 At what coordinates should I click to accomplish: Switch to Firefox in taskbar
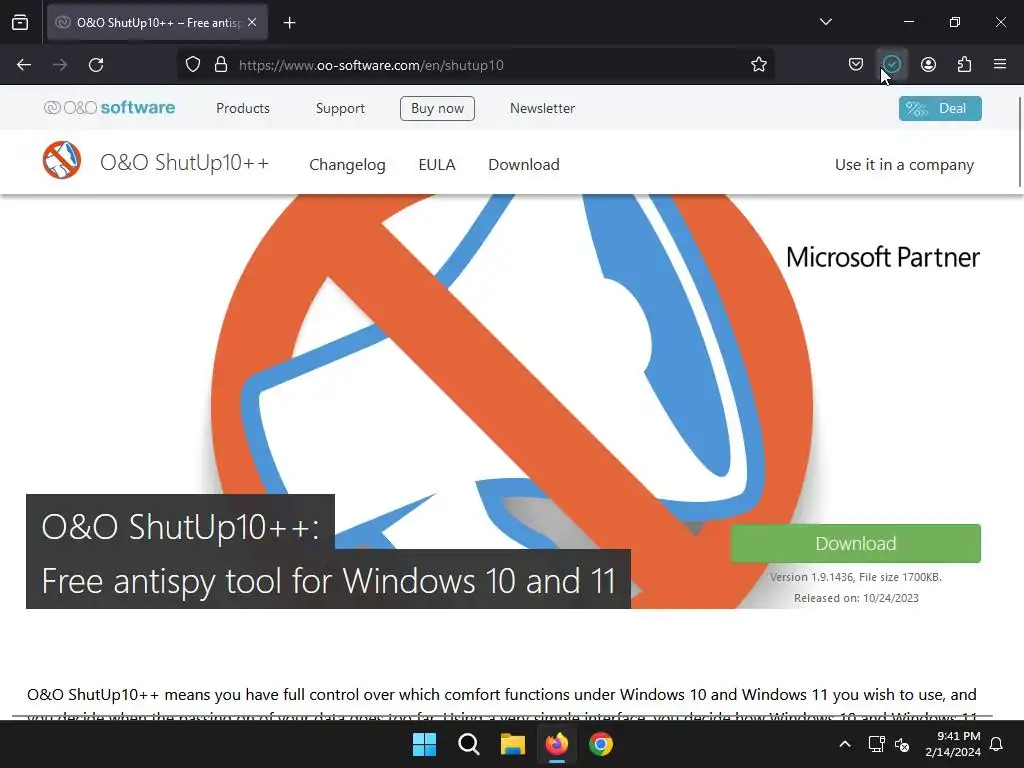pos(556,744)
